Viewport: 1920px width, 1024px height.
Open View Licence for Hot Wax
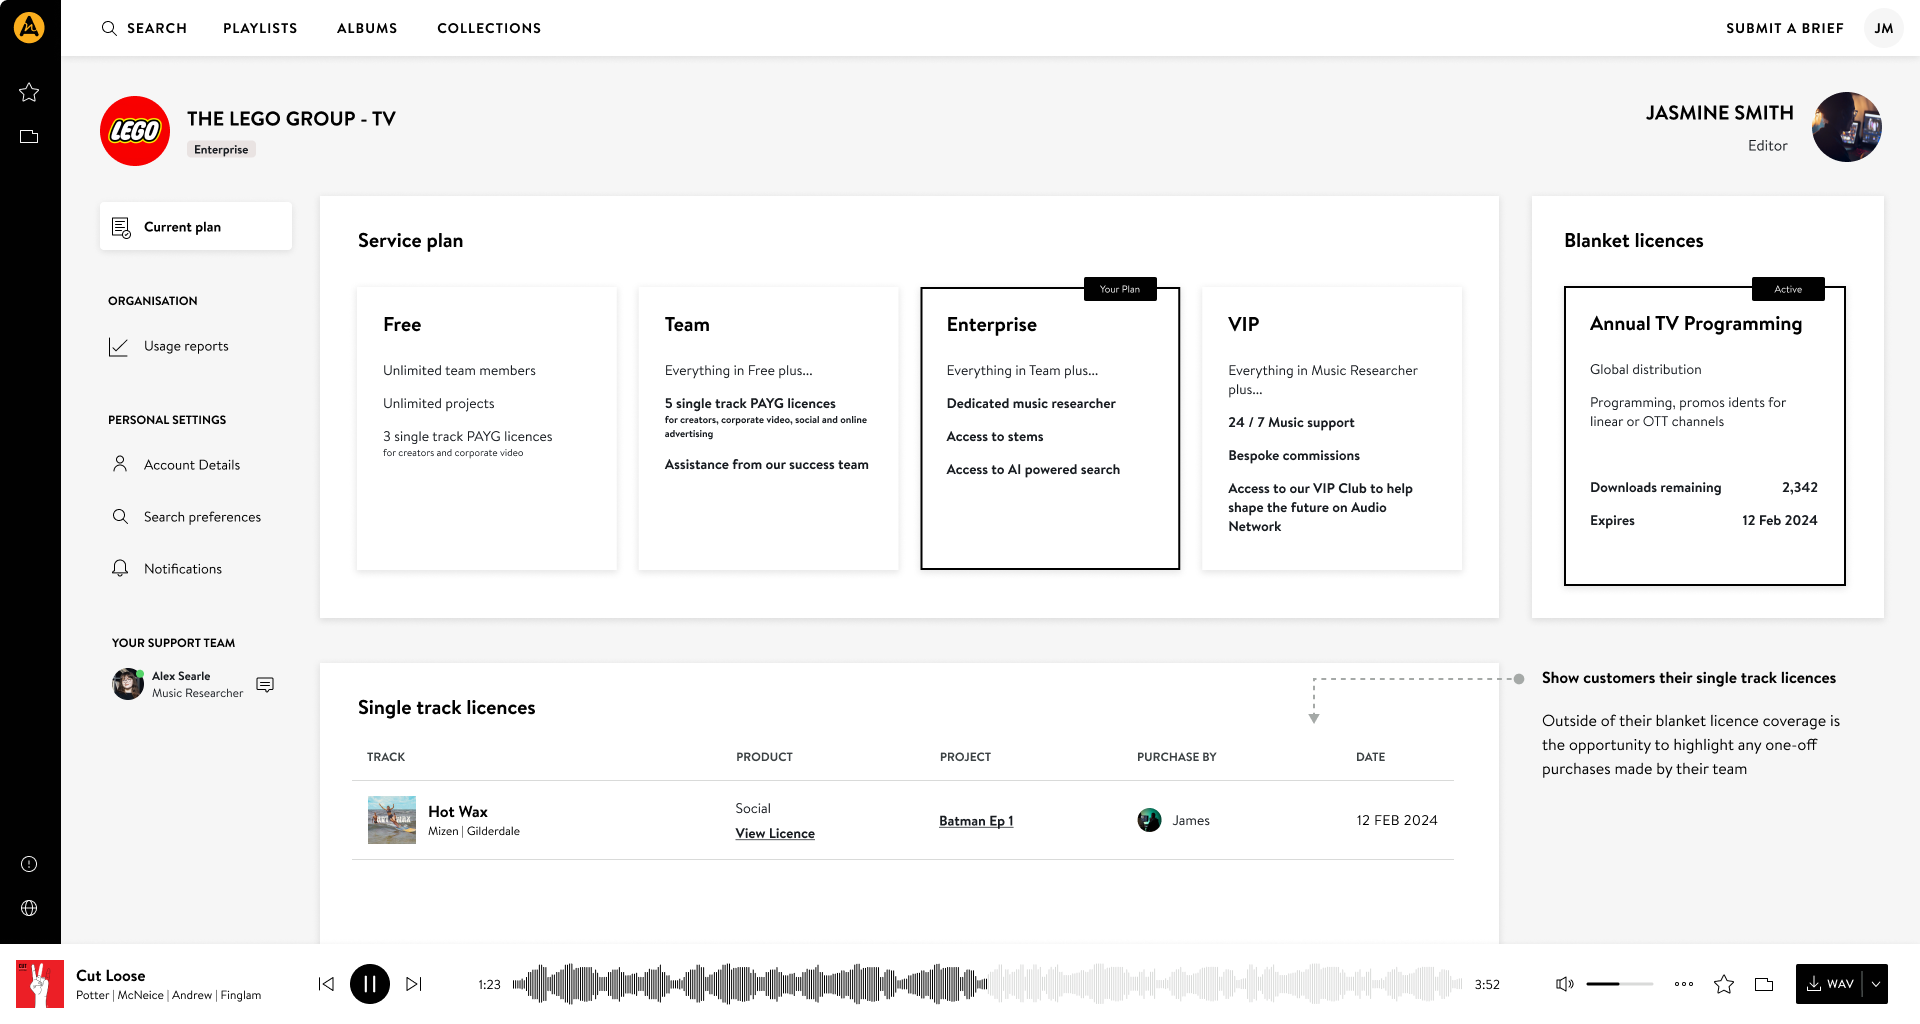(774, 833)
